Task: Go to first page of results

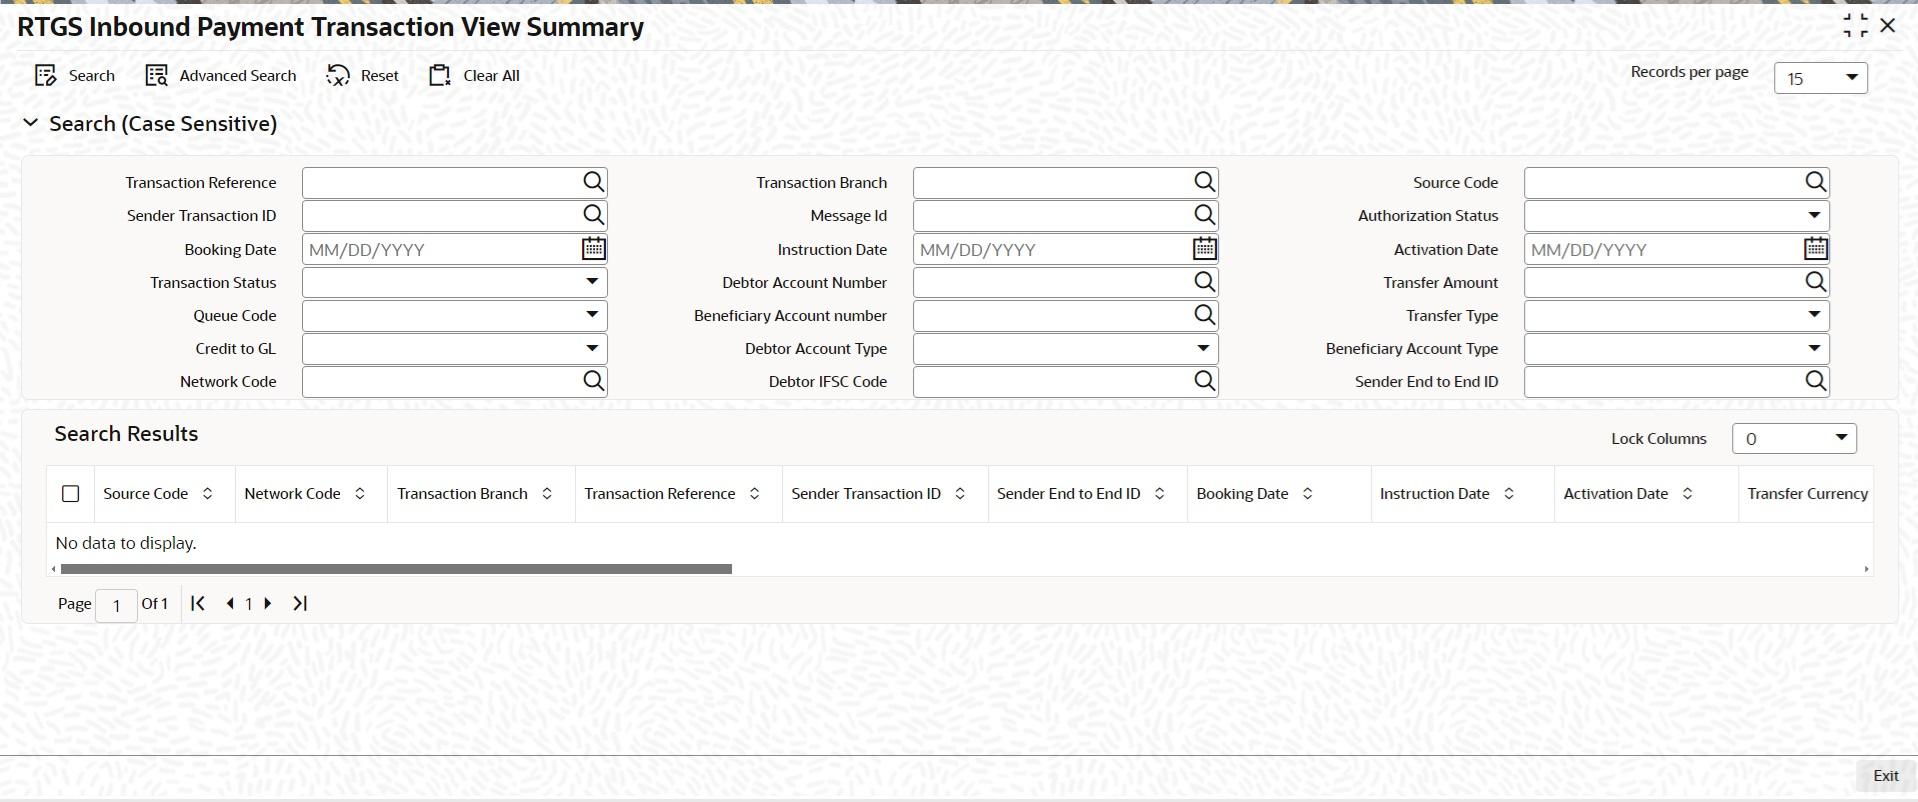Action: [198, 603]
